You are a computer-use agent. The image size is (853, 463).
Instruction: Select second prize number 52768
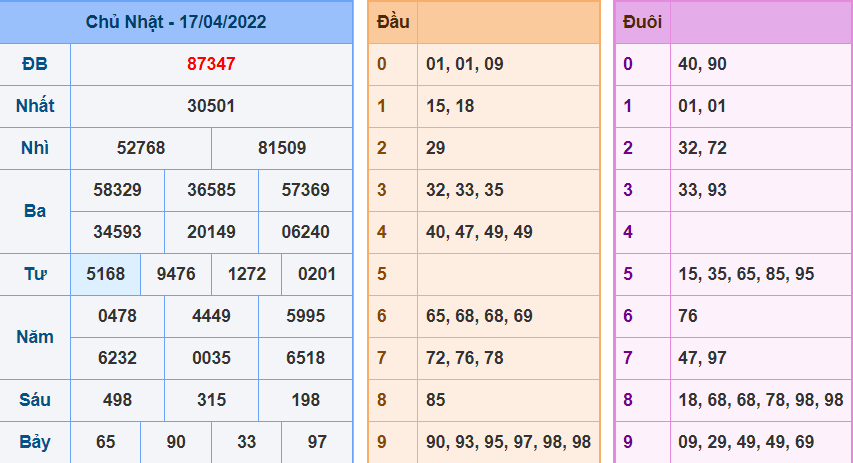coord(141,148)
